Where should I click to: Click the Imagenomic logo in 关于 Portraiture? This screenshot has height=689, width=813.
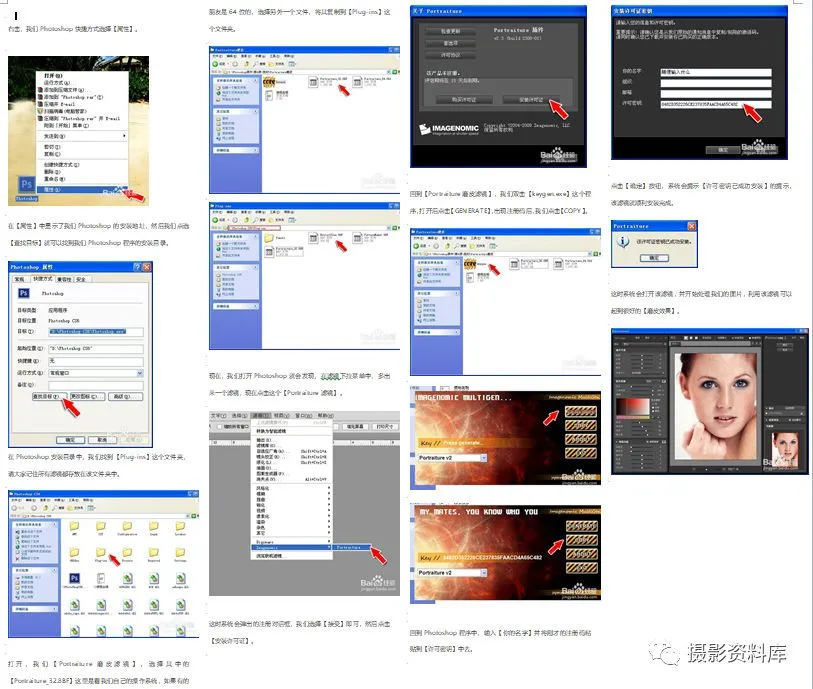449,129
